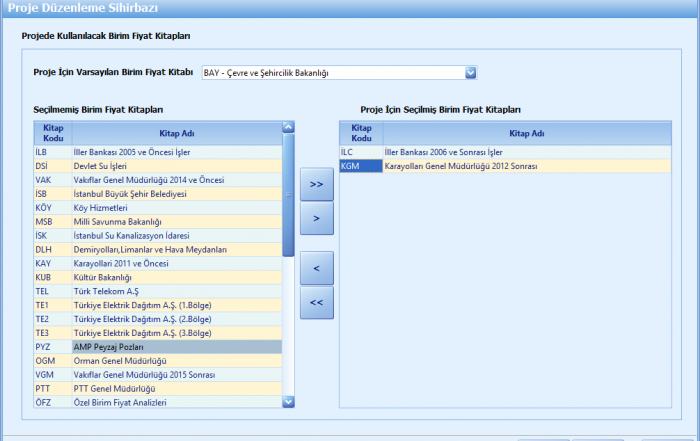Select Karayolları Genel Müdürlüğü 2012 Sonrası row
700x441 pixels.
coord(526,166)
